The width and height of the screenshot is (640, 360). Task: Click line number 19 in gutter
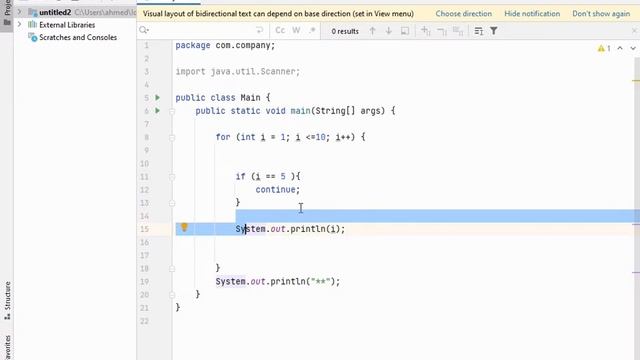pos(144,282)
